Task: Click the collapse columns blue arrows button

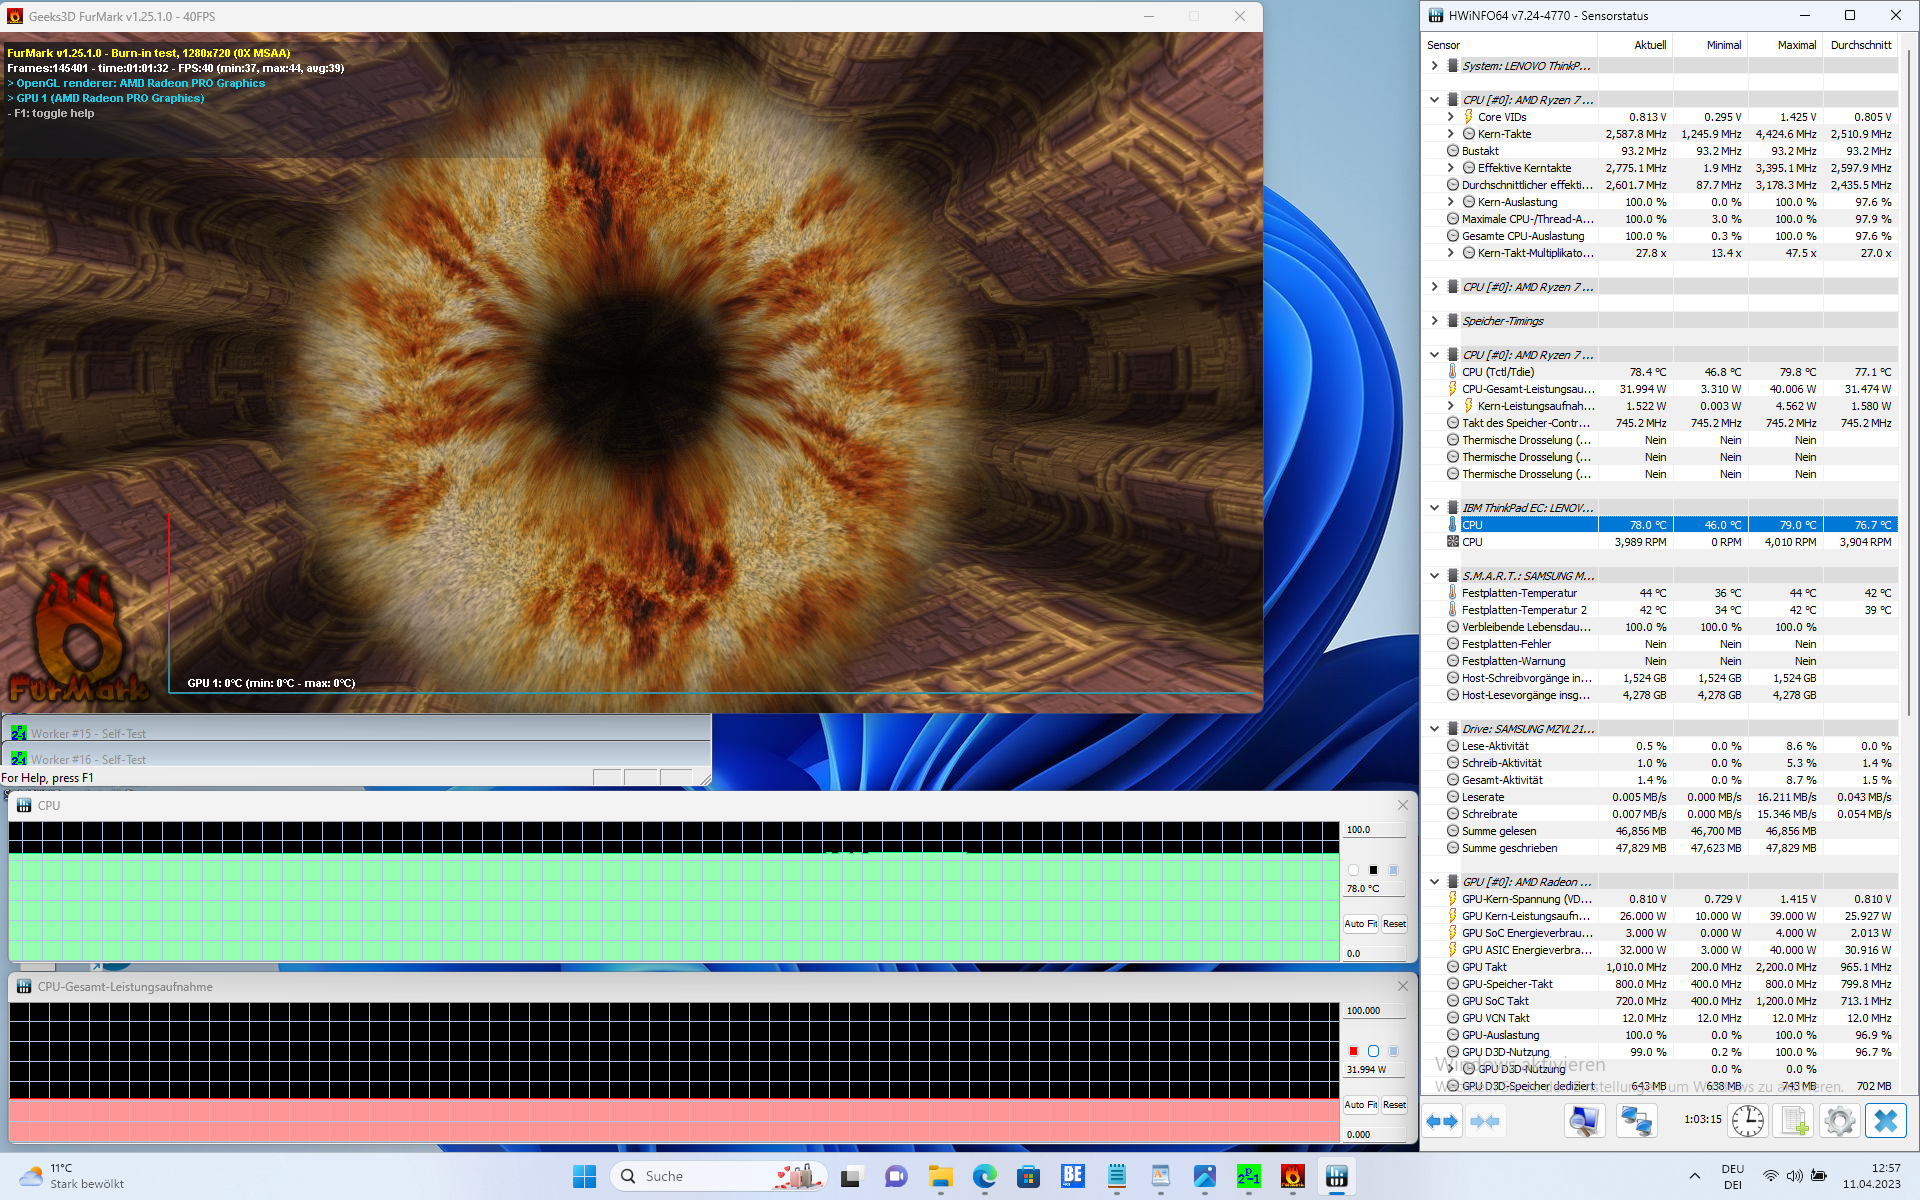Action: 1485,1121
